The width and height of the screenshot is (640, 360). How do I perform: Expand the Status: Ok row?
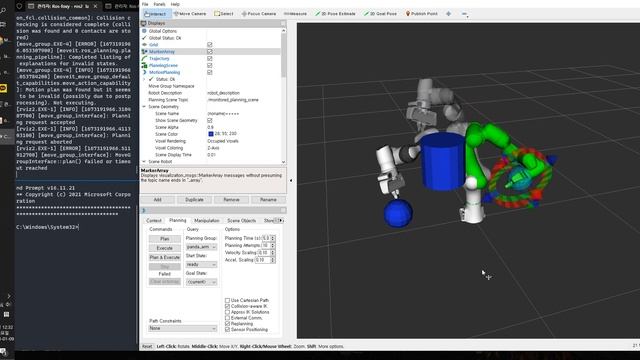pos(144,79)
